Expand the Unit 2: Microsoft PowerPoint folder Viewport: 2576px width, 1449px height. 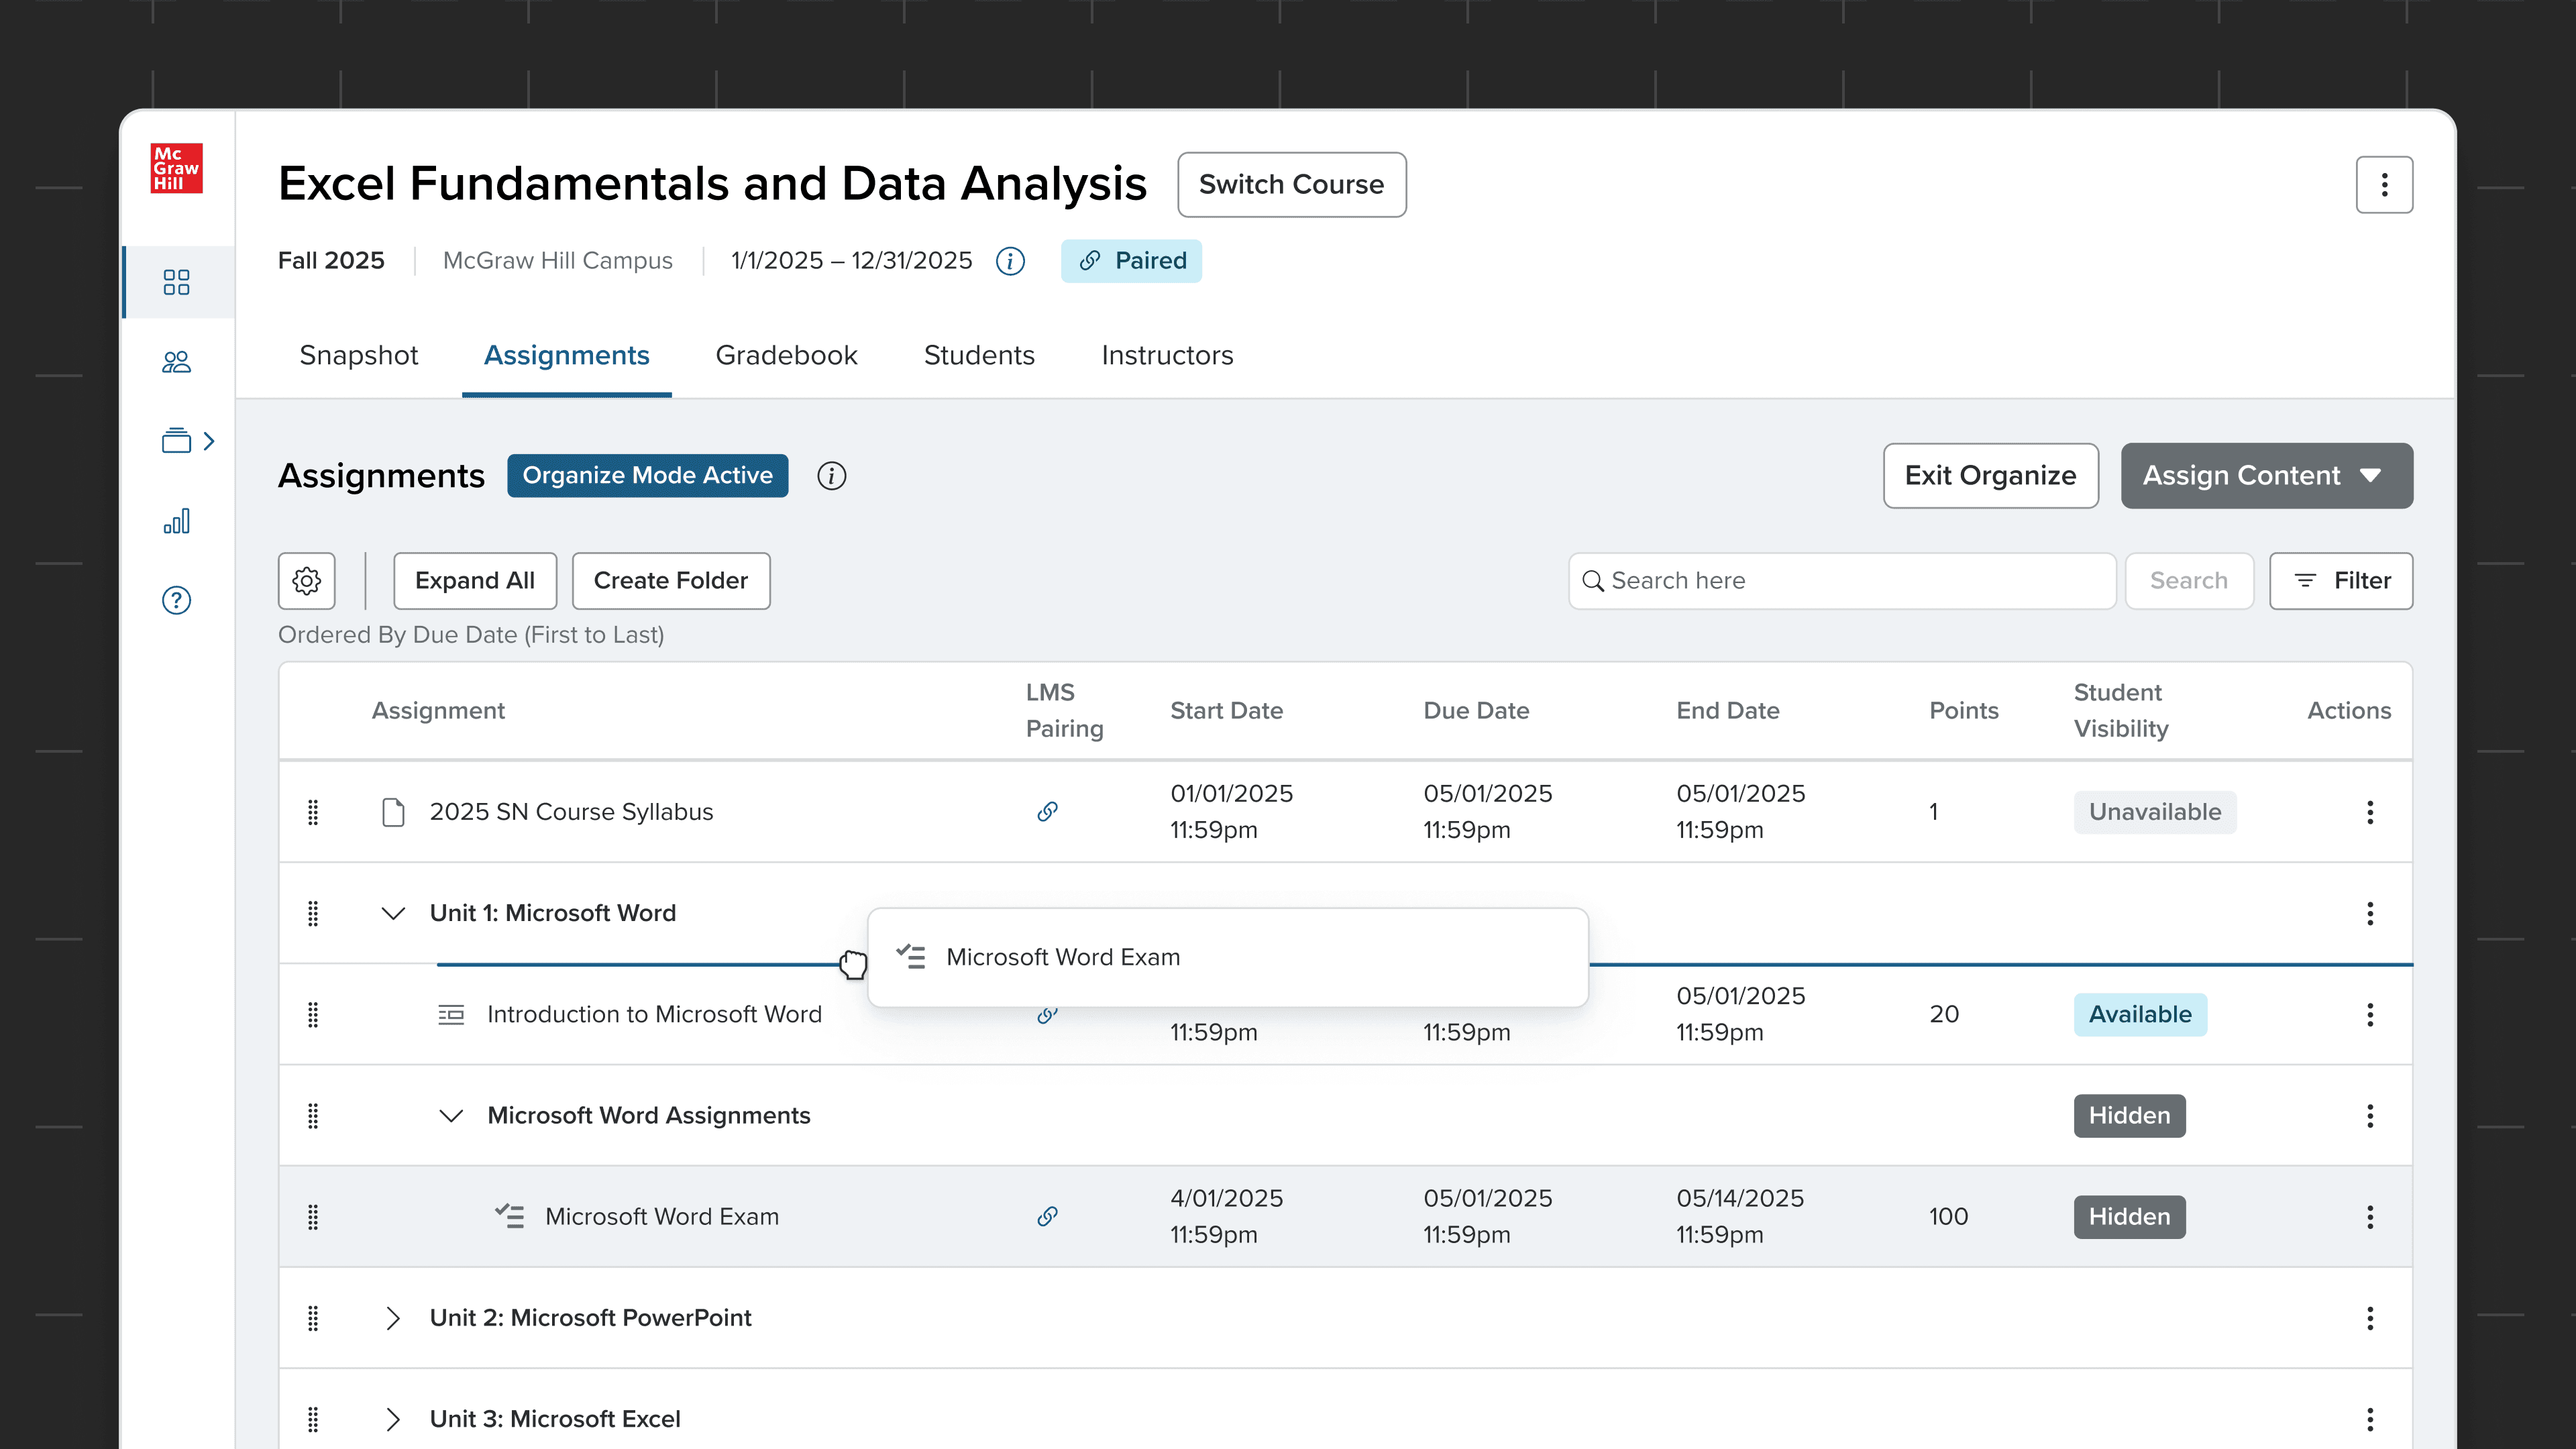[x=393, y=1318]
